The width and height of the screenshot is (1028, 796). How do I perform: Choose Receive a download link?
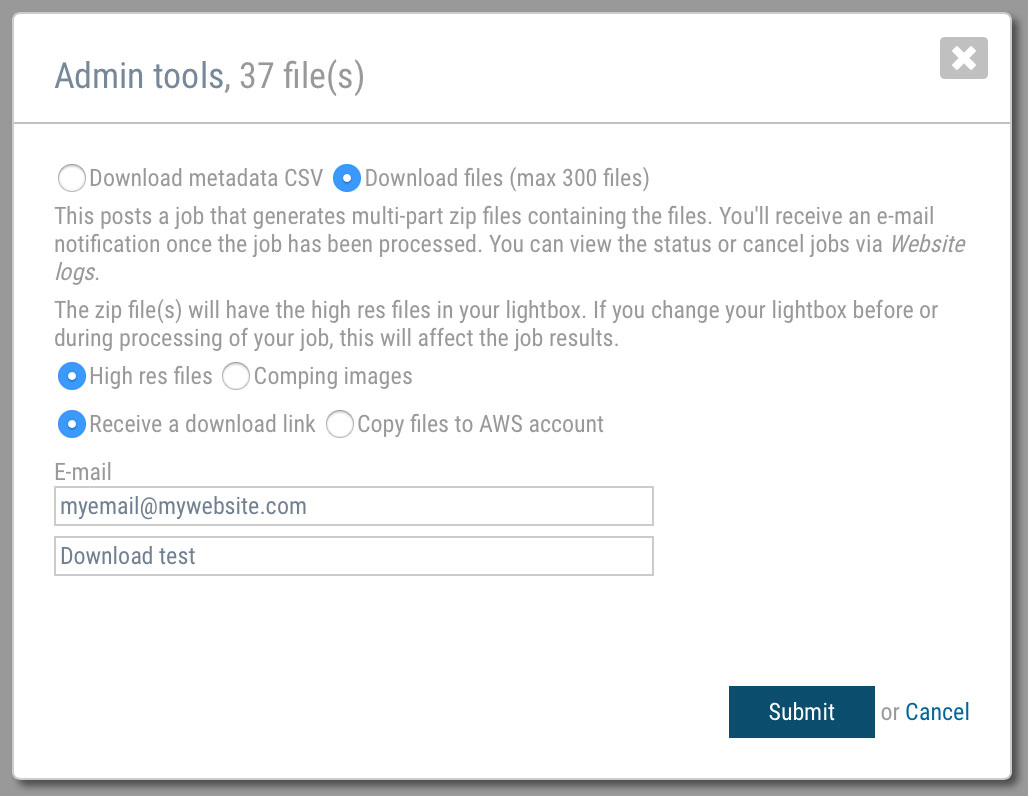pyautogui.click(x=72, y=424)
